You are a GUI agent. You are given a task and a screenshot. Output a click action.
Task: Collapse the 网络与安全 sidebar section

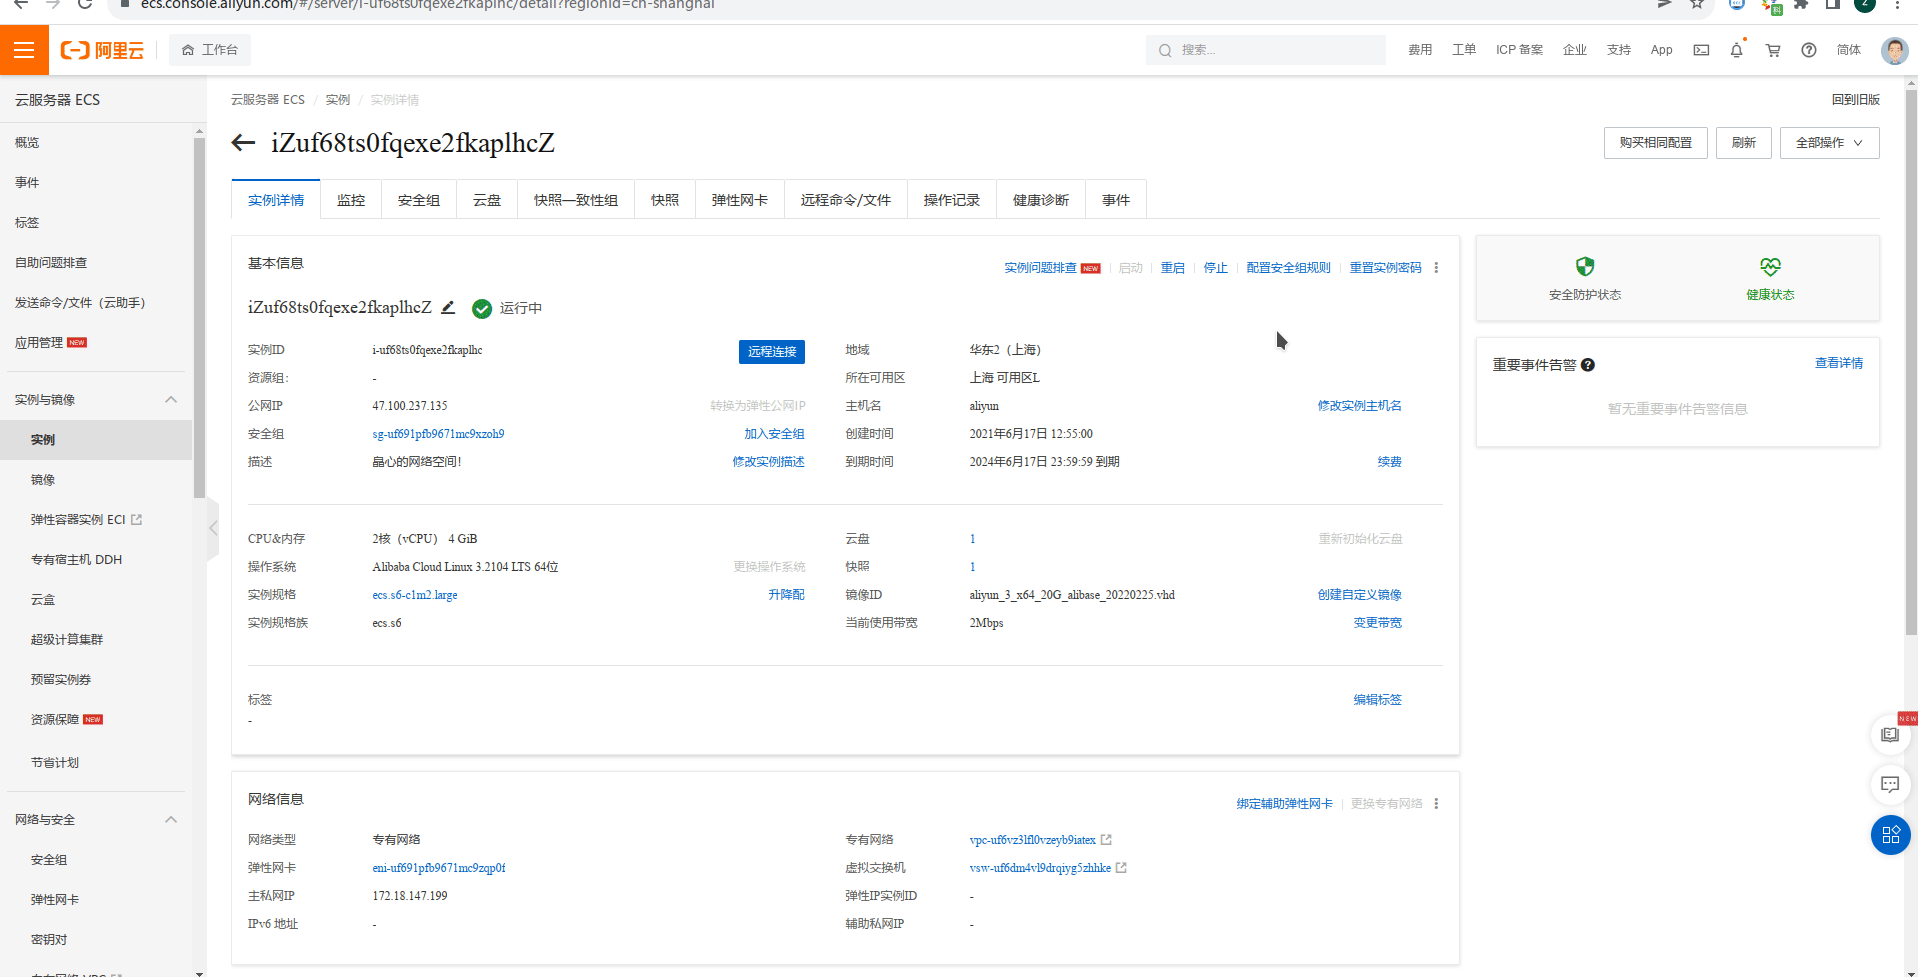coord(171,820)
